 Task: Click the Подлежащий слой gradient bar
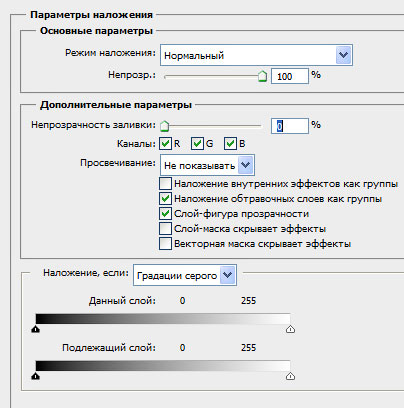[x=163, y=366]
